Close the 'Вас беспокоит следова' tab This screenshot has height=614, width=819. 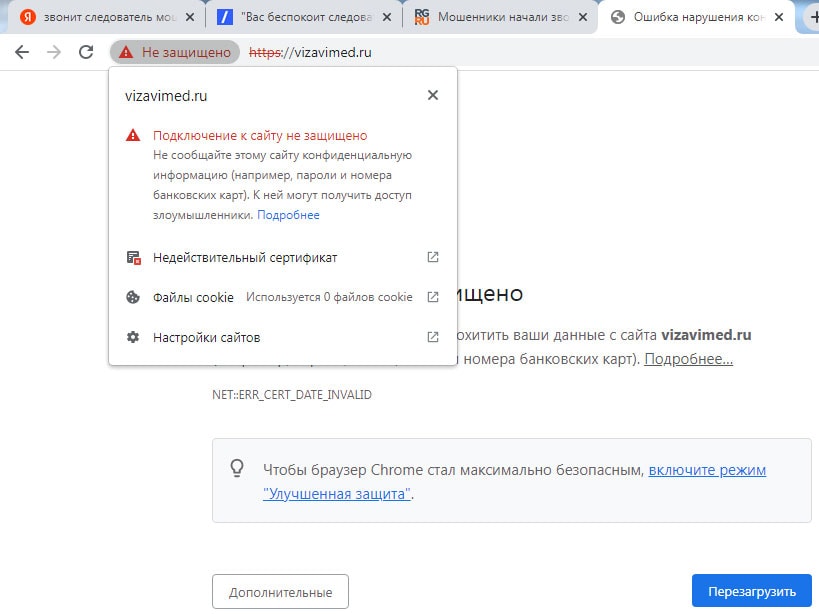[x=387, y=17]
